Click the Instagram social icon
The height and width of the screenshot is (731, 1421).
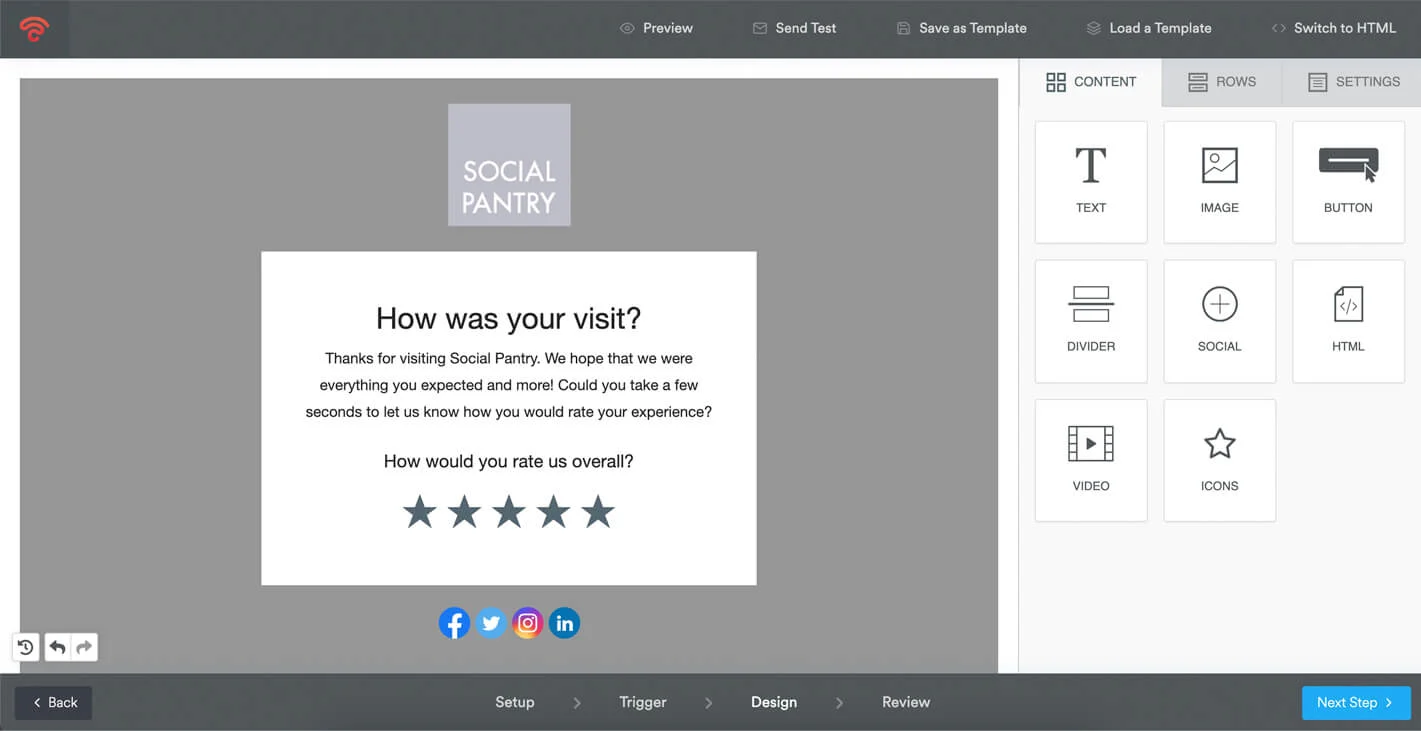(x=528, y=623)
